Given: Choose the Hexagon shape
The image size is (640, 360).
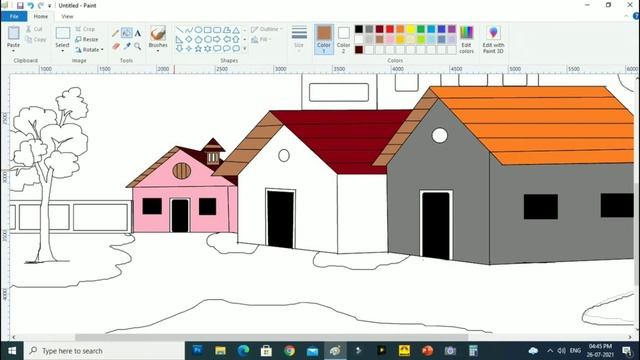Looking at the screenshot, I should click(x=207, y=40).
